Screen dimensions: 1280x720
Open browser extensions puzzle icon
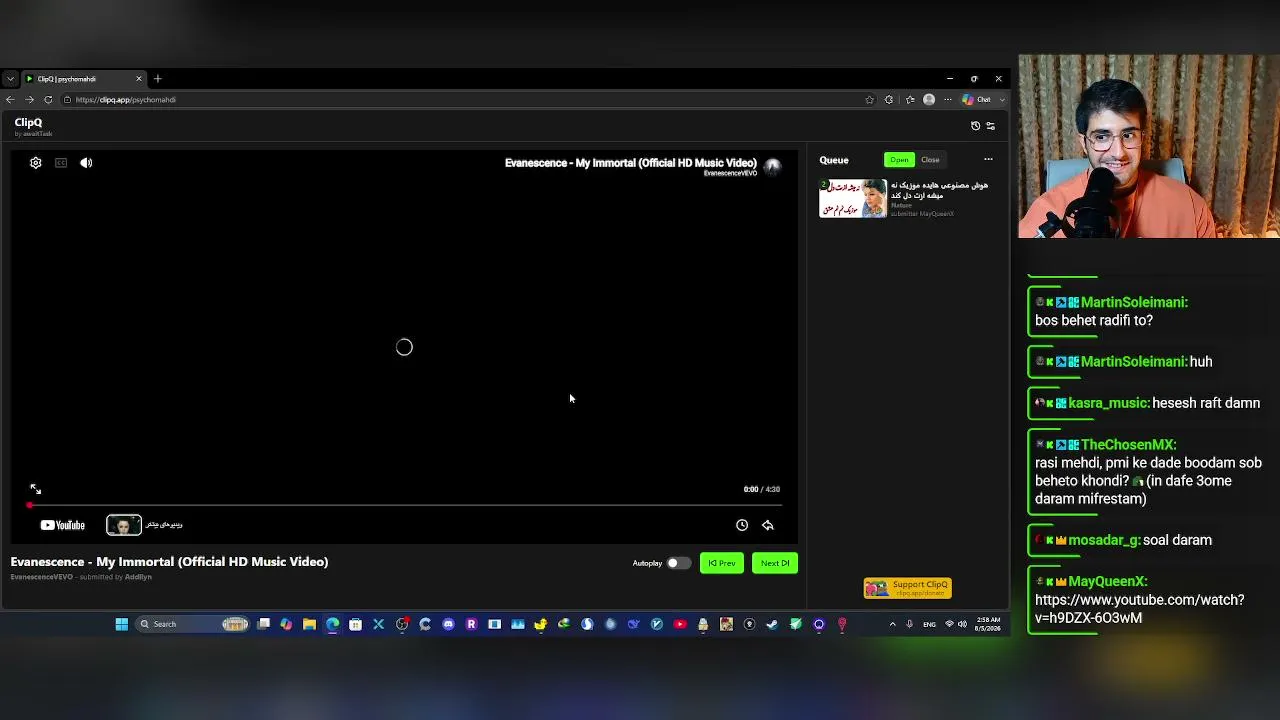pos(889,100)
